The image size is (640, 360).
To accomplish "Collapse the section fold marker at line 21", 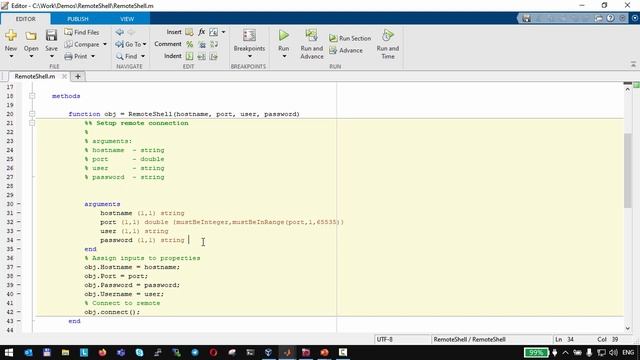I will pos(32,123).
